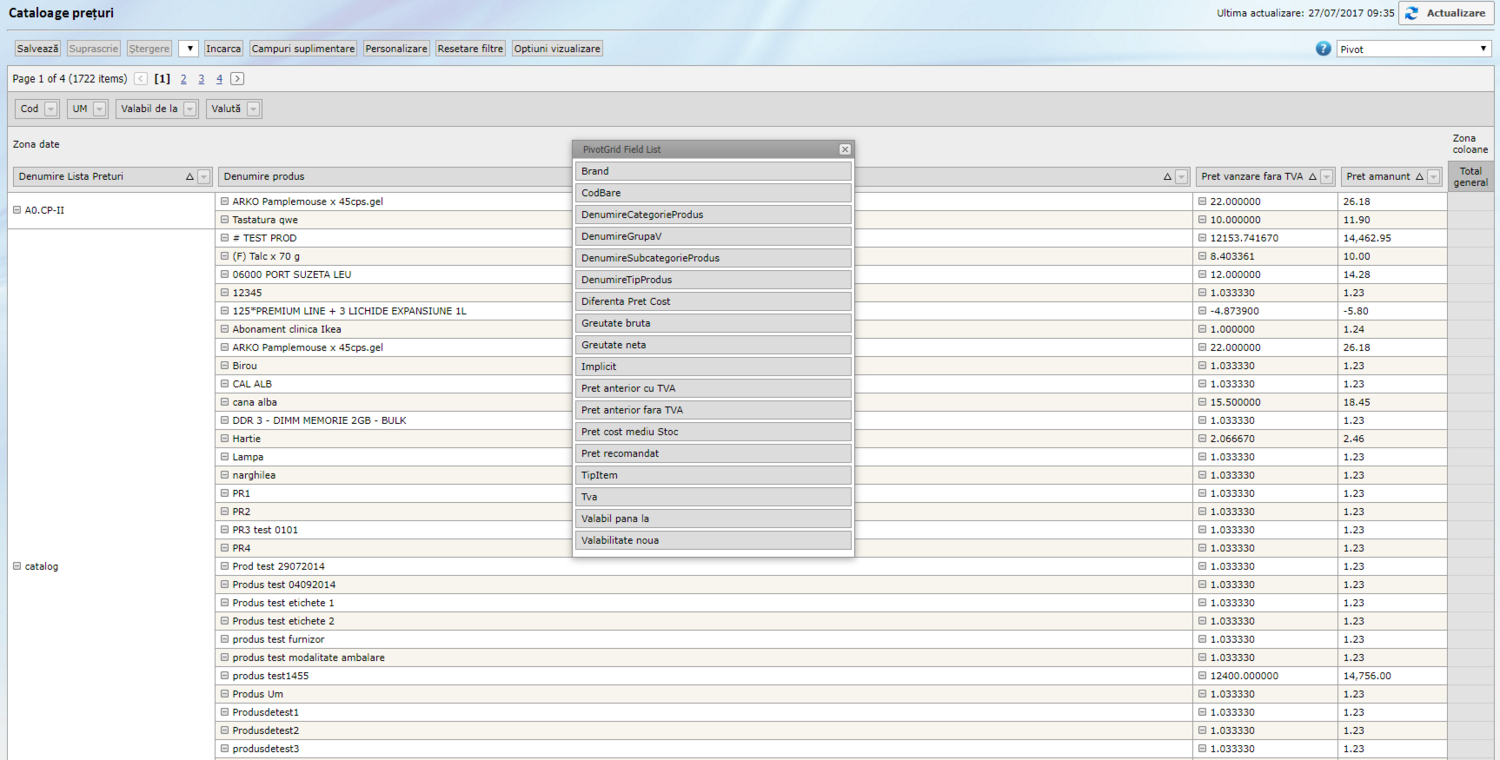This screenshot has height=760, width=1500.
Task: Open filter button on UM field
Action: coord(100,109)
